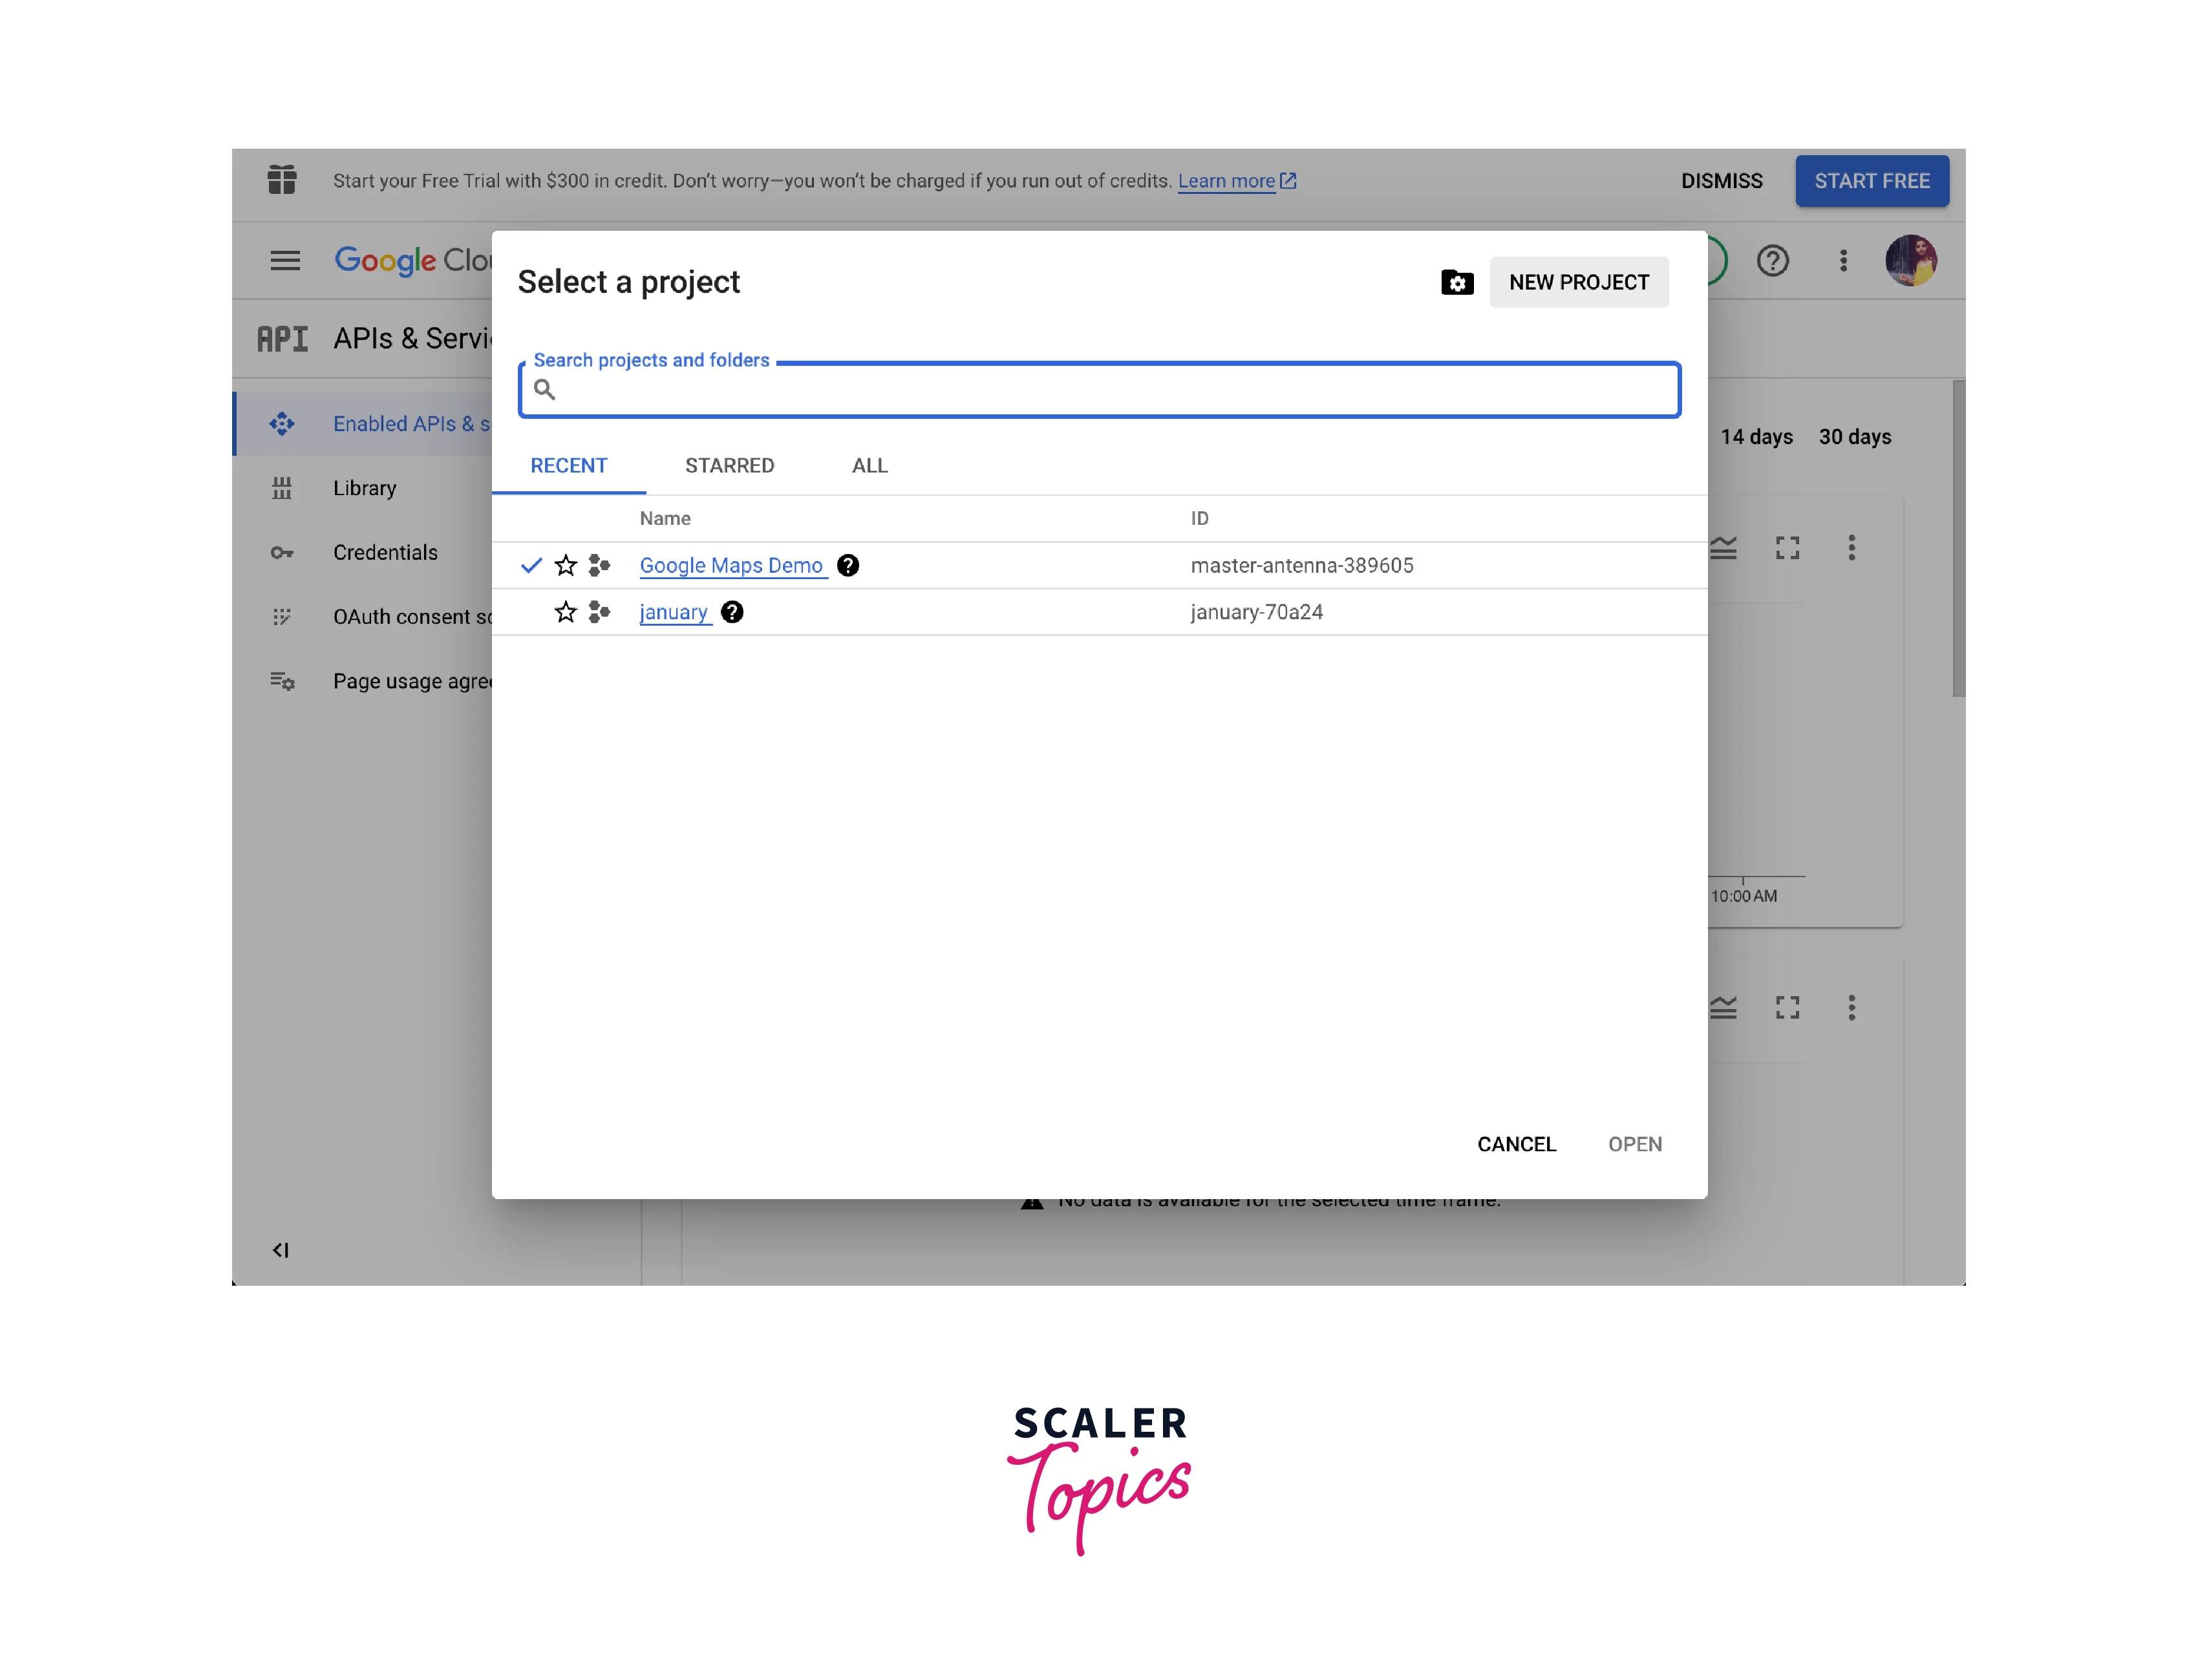The image size is (2198, 1680).
Task: Click the NEW PROJECT button
Action: [1577, 281]
